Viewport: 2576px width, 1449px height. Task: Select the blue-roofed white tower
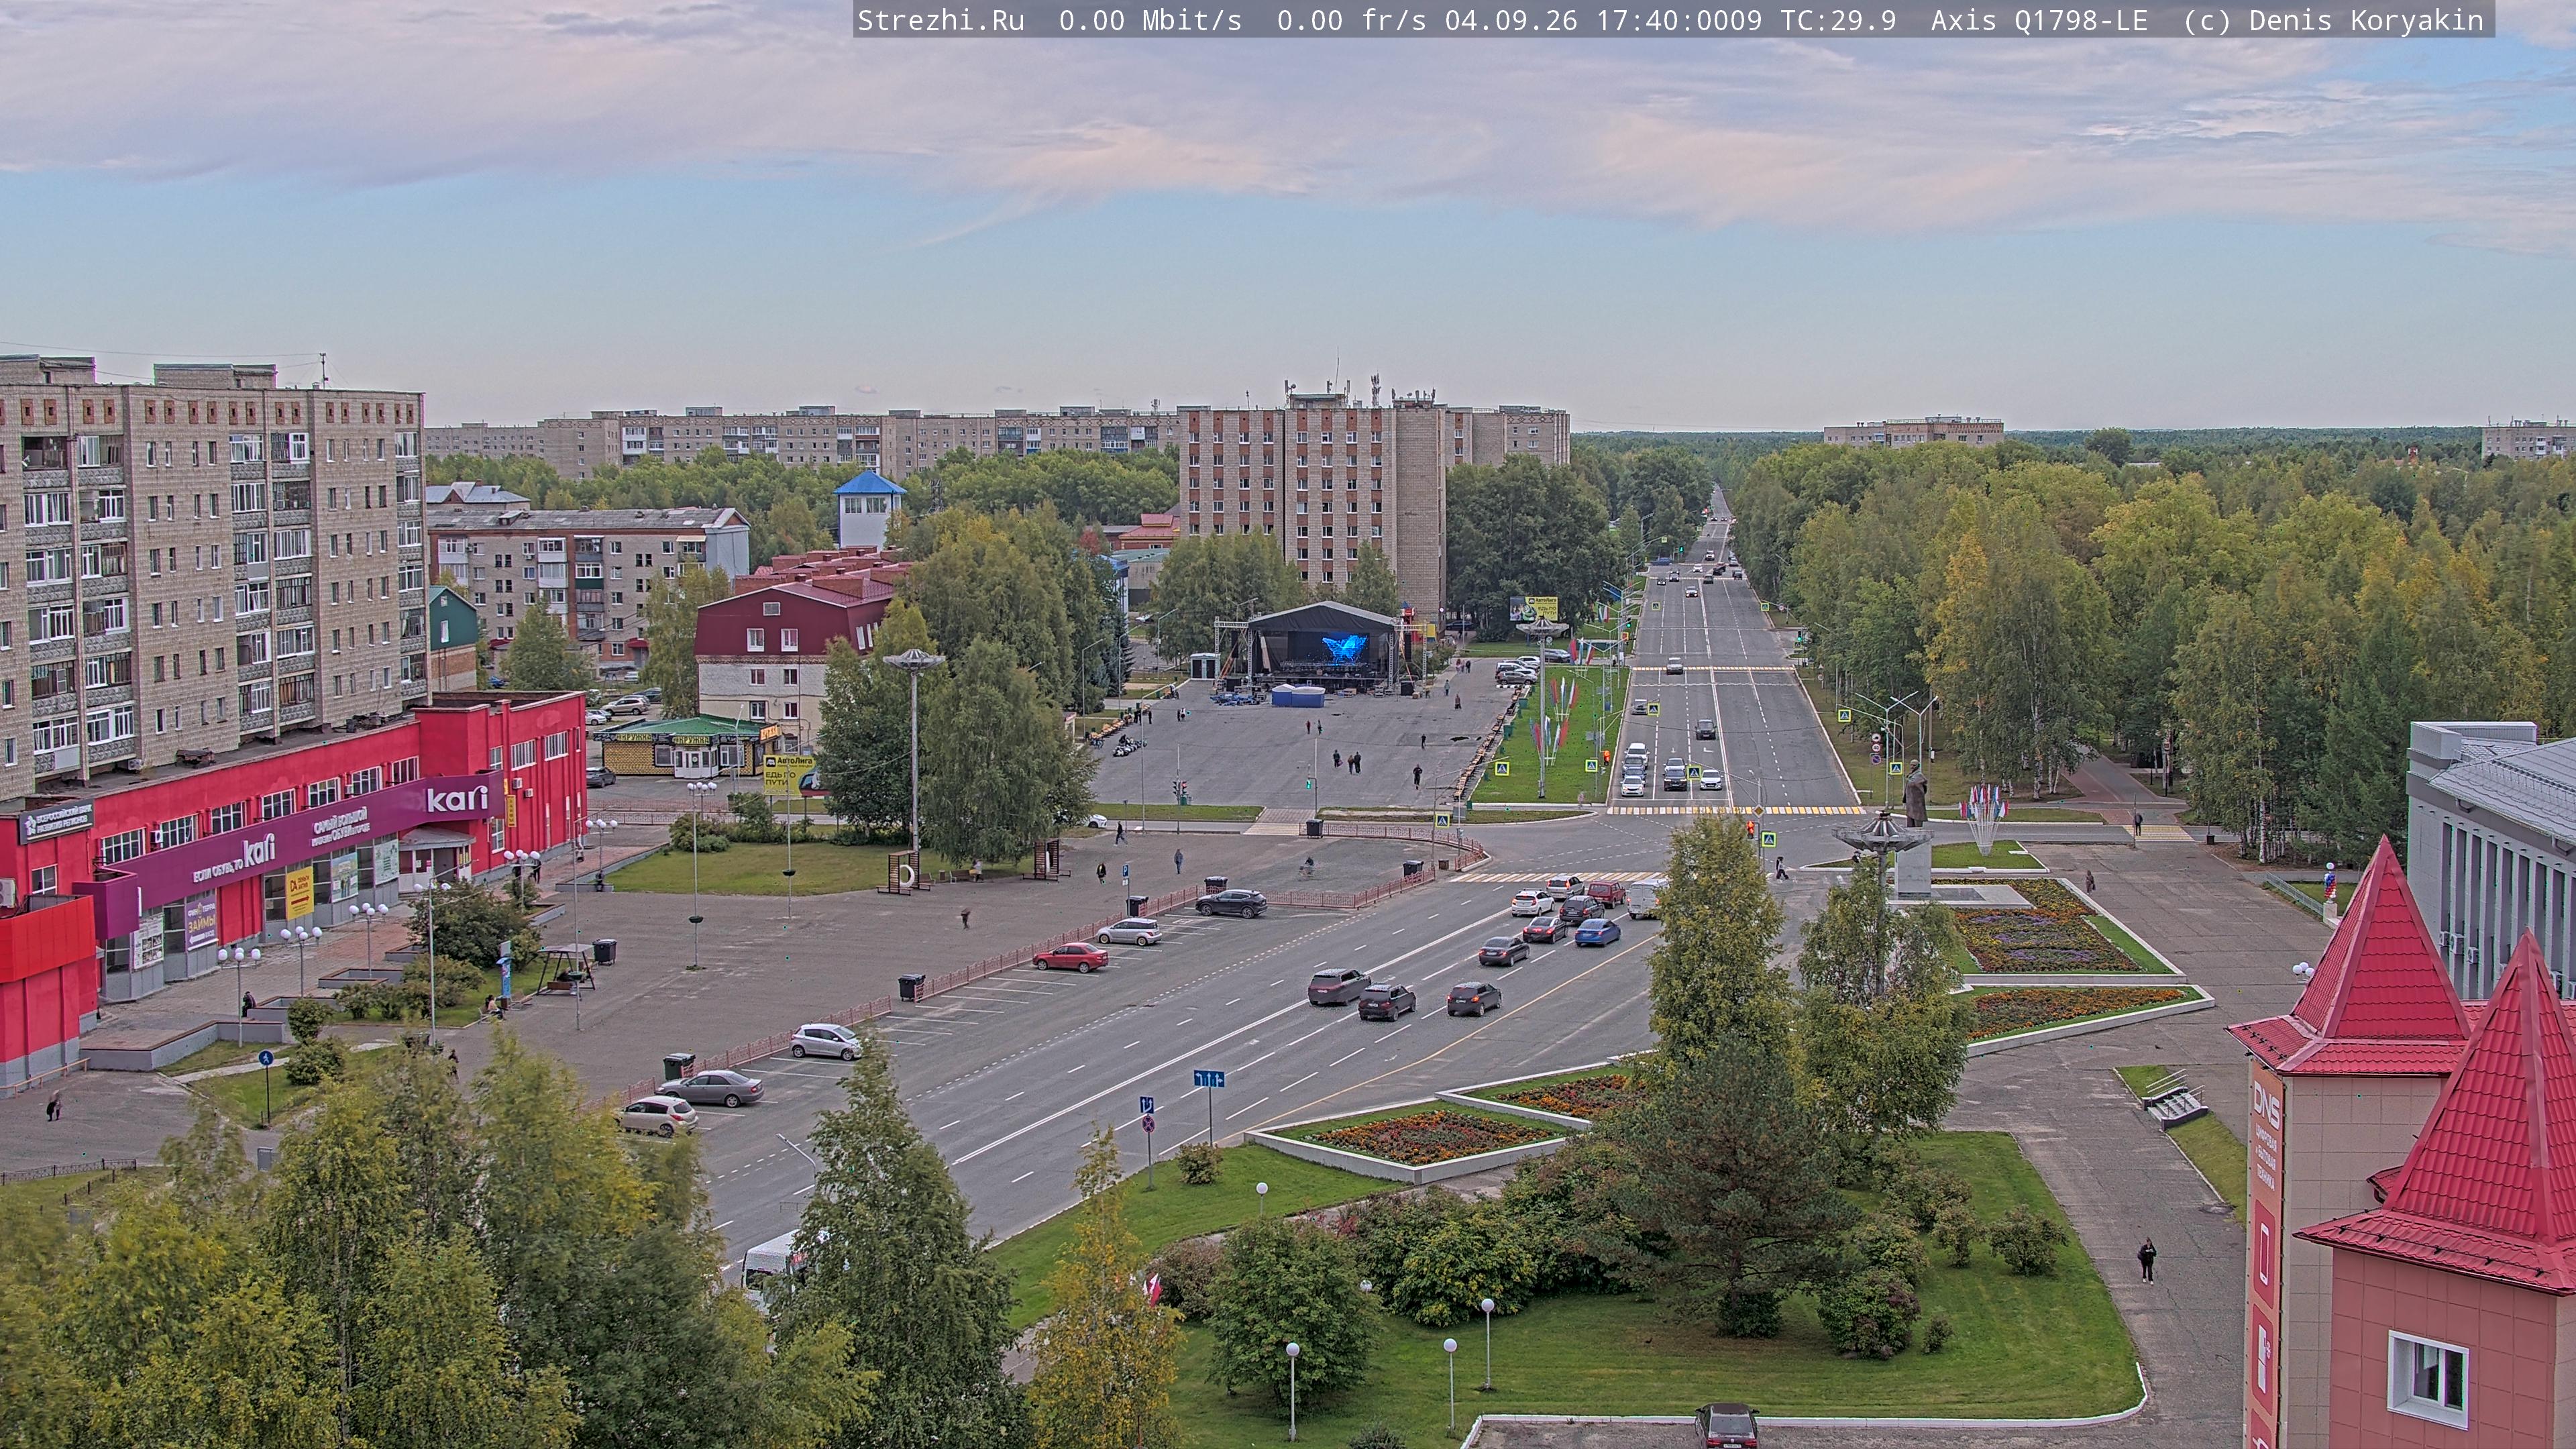[x=869, y=509]
